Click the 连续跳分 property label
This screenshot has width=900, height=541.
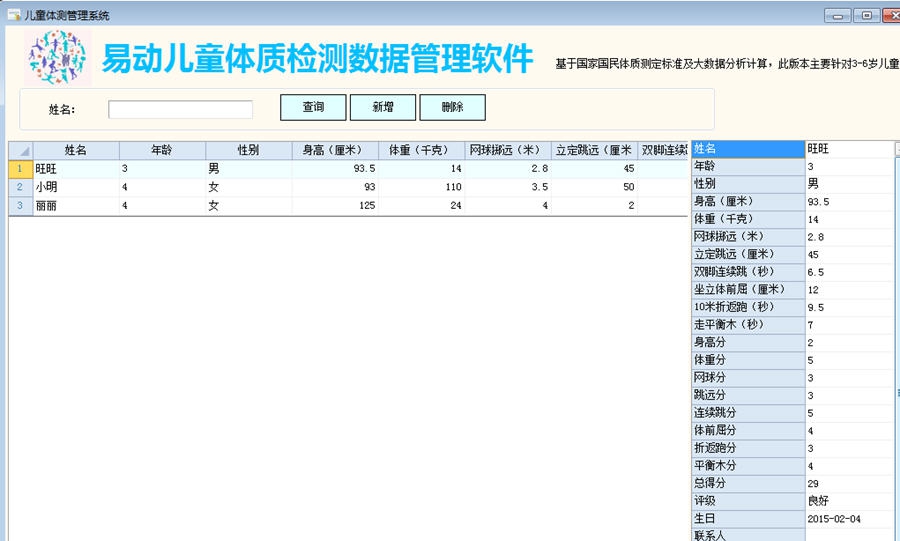tap(748, 413)
